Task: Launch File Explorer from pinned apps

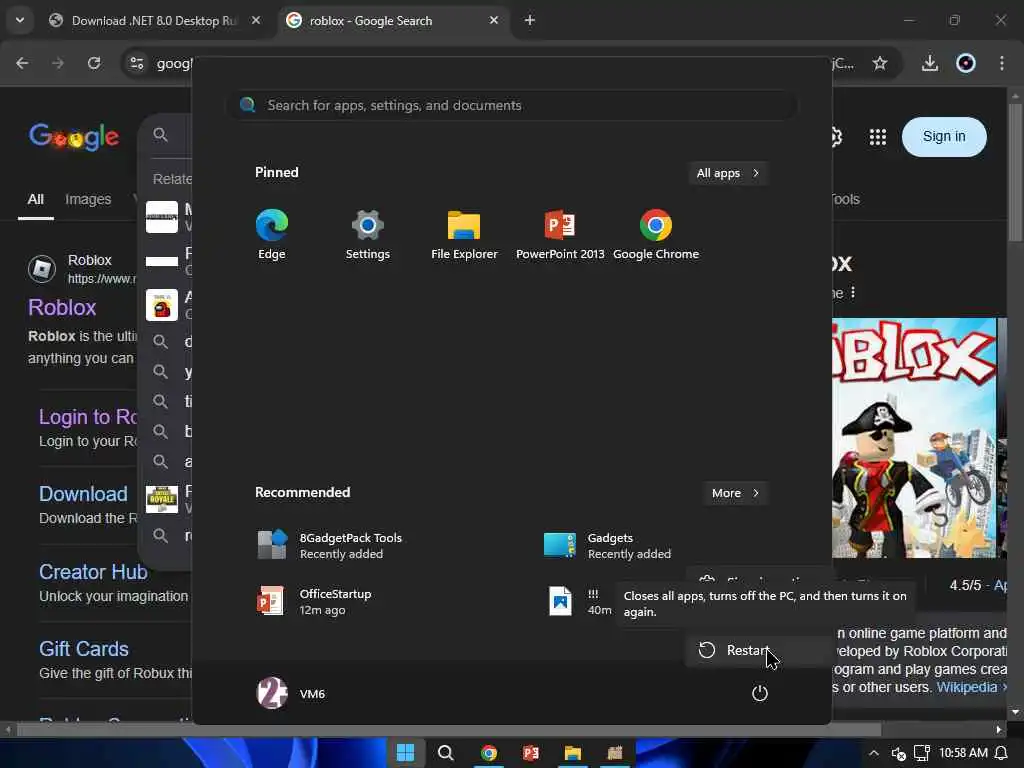Action: click(464, 234)
